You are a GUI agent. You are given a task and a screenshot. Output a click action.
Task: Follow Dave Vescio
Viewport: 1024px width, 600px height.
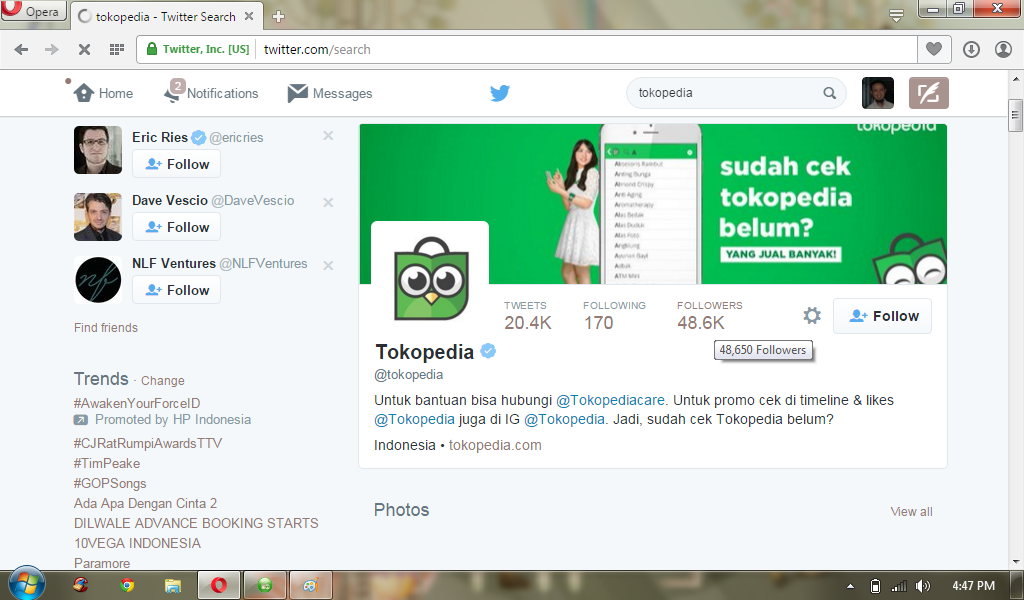click(x=176, y=227)
